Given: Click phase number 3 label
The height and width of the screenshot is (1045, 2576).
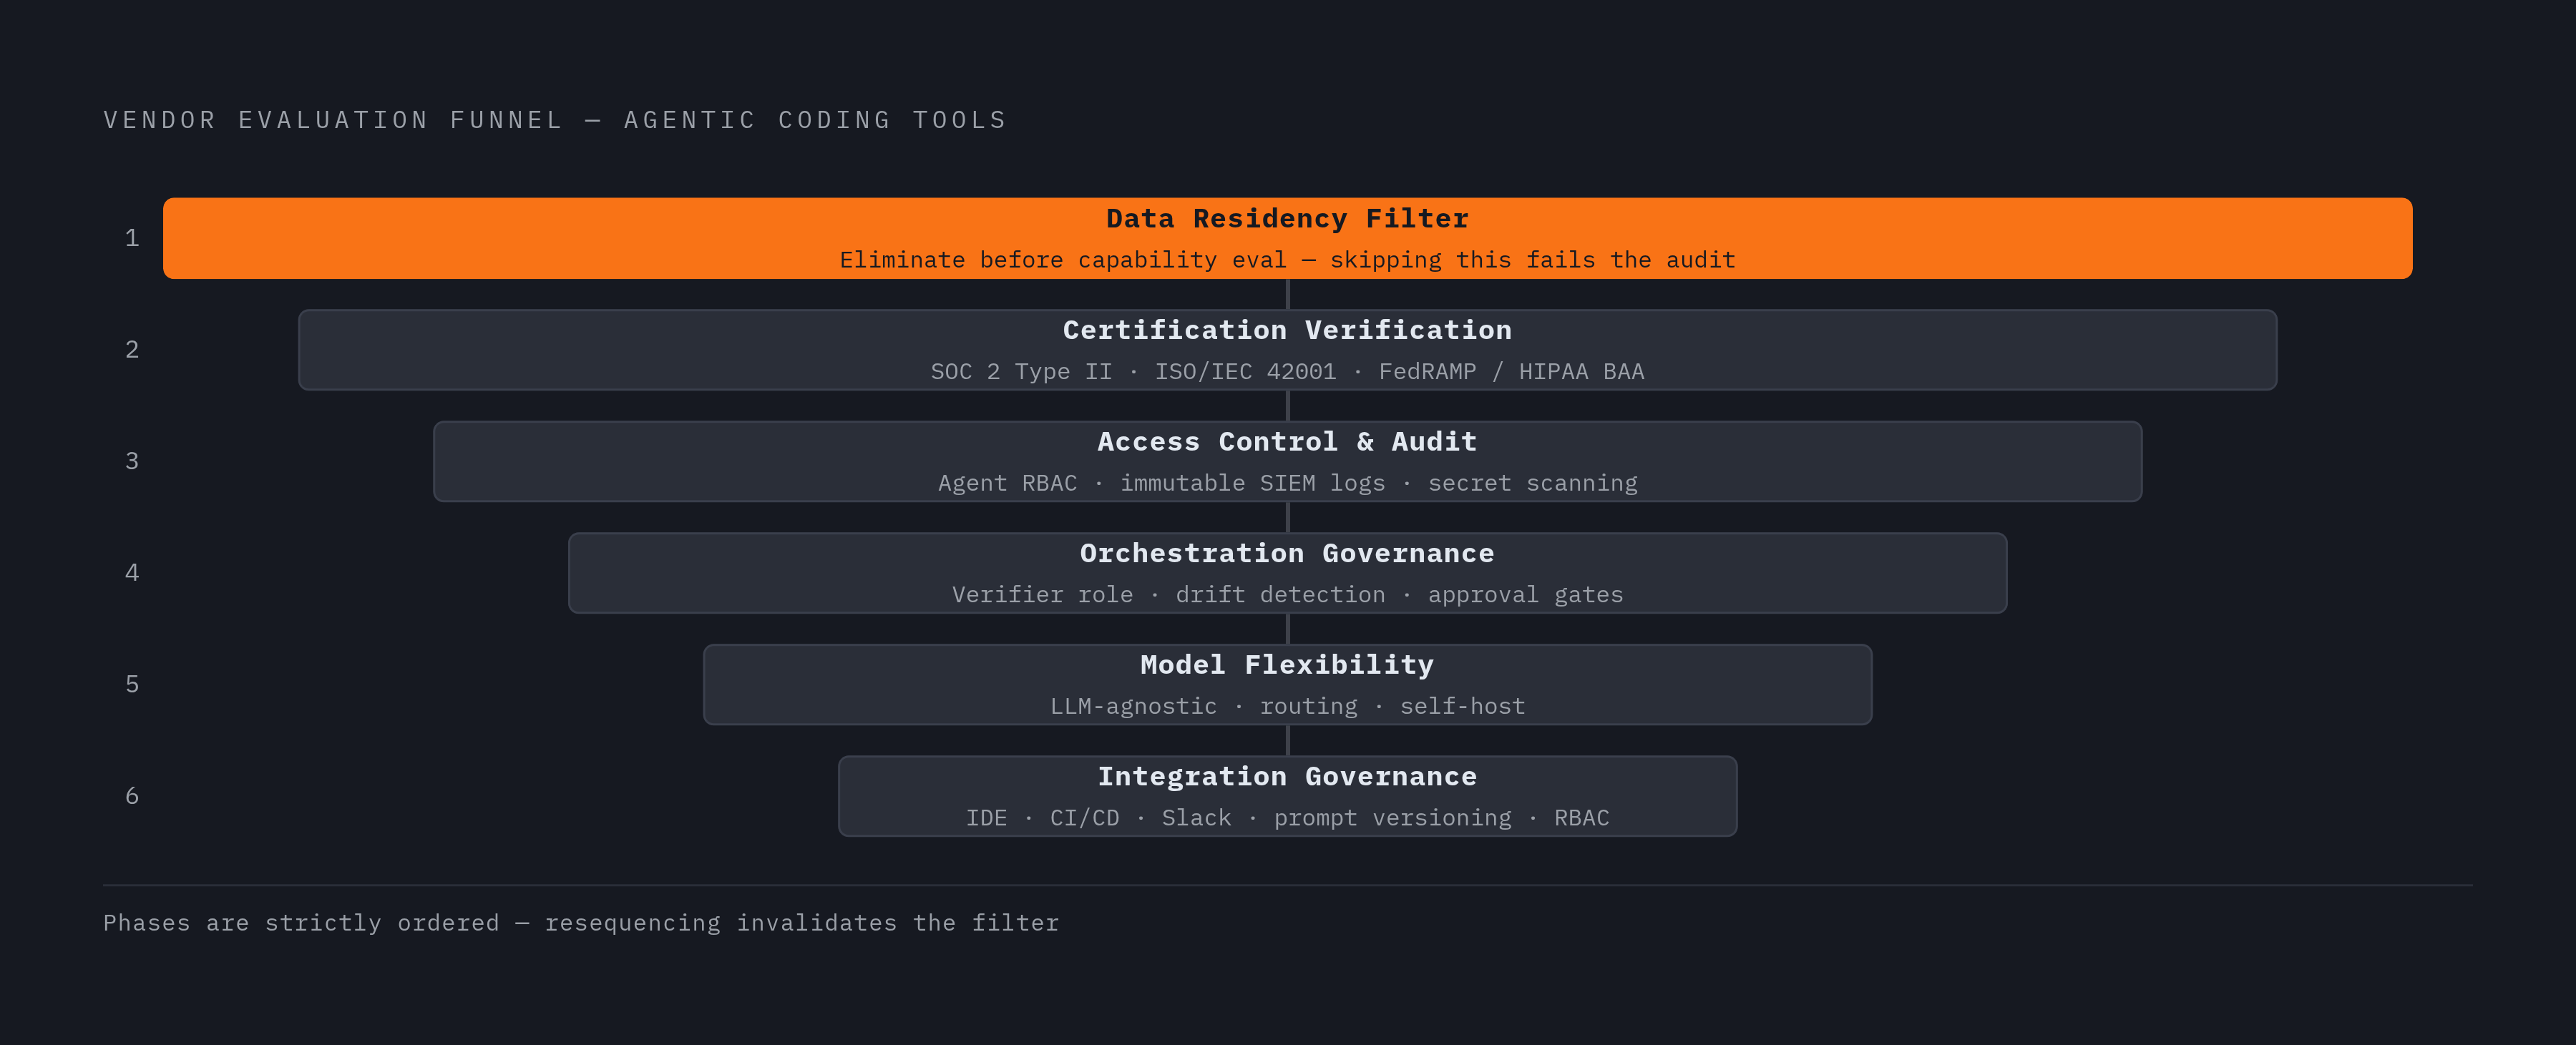Looking at the screenshot, I should (132, 461).
